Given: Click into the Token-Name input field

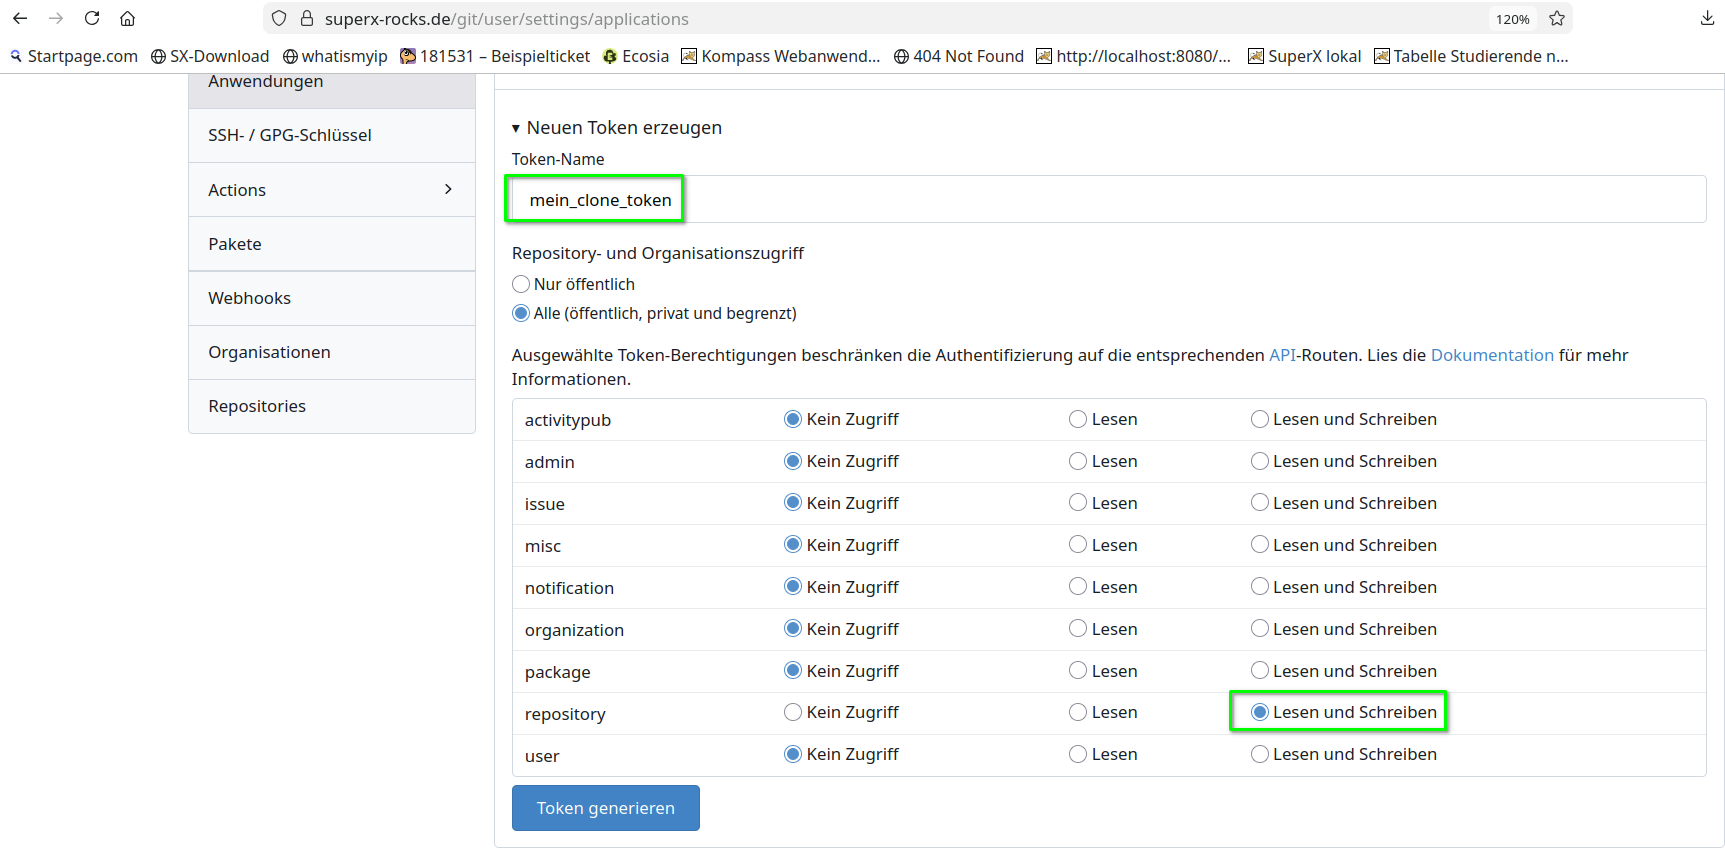Looking at the screenshot, I should click(x=1100, y=200).
